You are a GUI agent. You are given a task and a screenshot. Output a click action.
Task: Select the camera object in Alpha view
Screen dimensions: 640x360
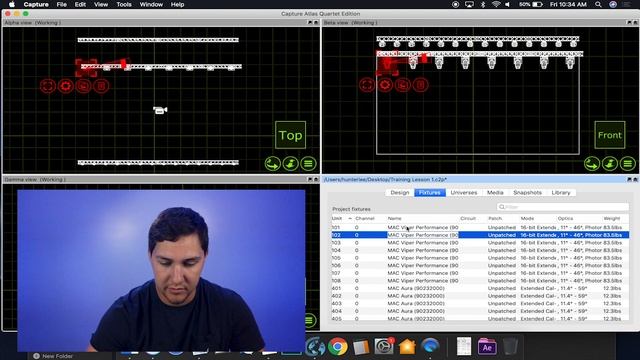coord(160,110)
